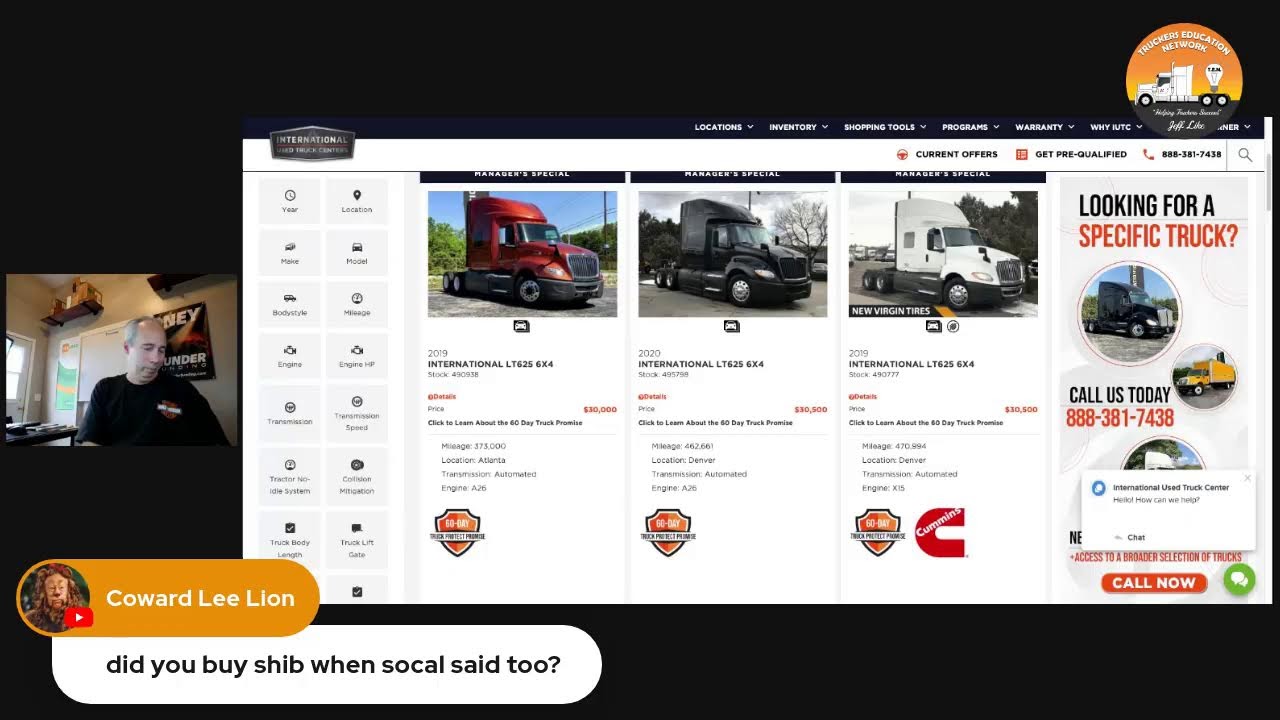Viewport: 1280px width, 720px height.
Task: Click 60-Day badge on Stock 490938 card
Action: pyautogui.click(x=458, y=532)
